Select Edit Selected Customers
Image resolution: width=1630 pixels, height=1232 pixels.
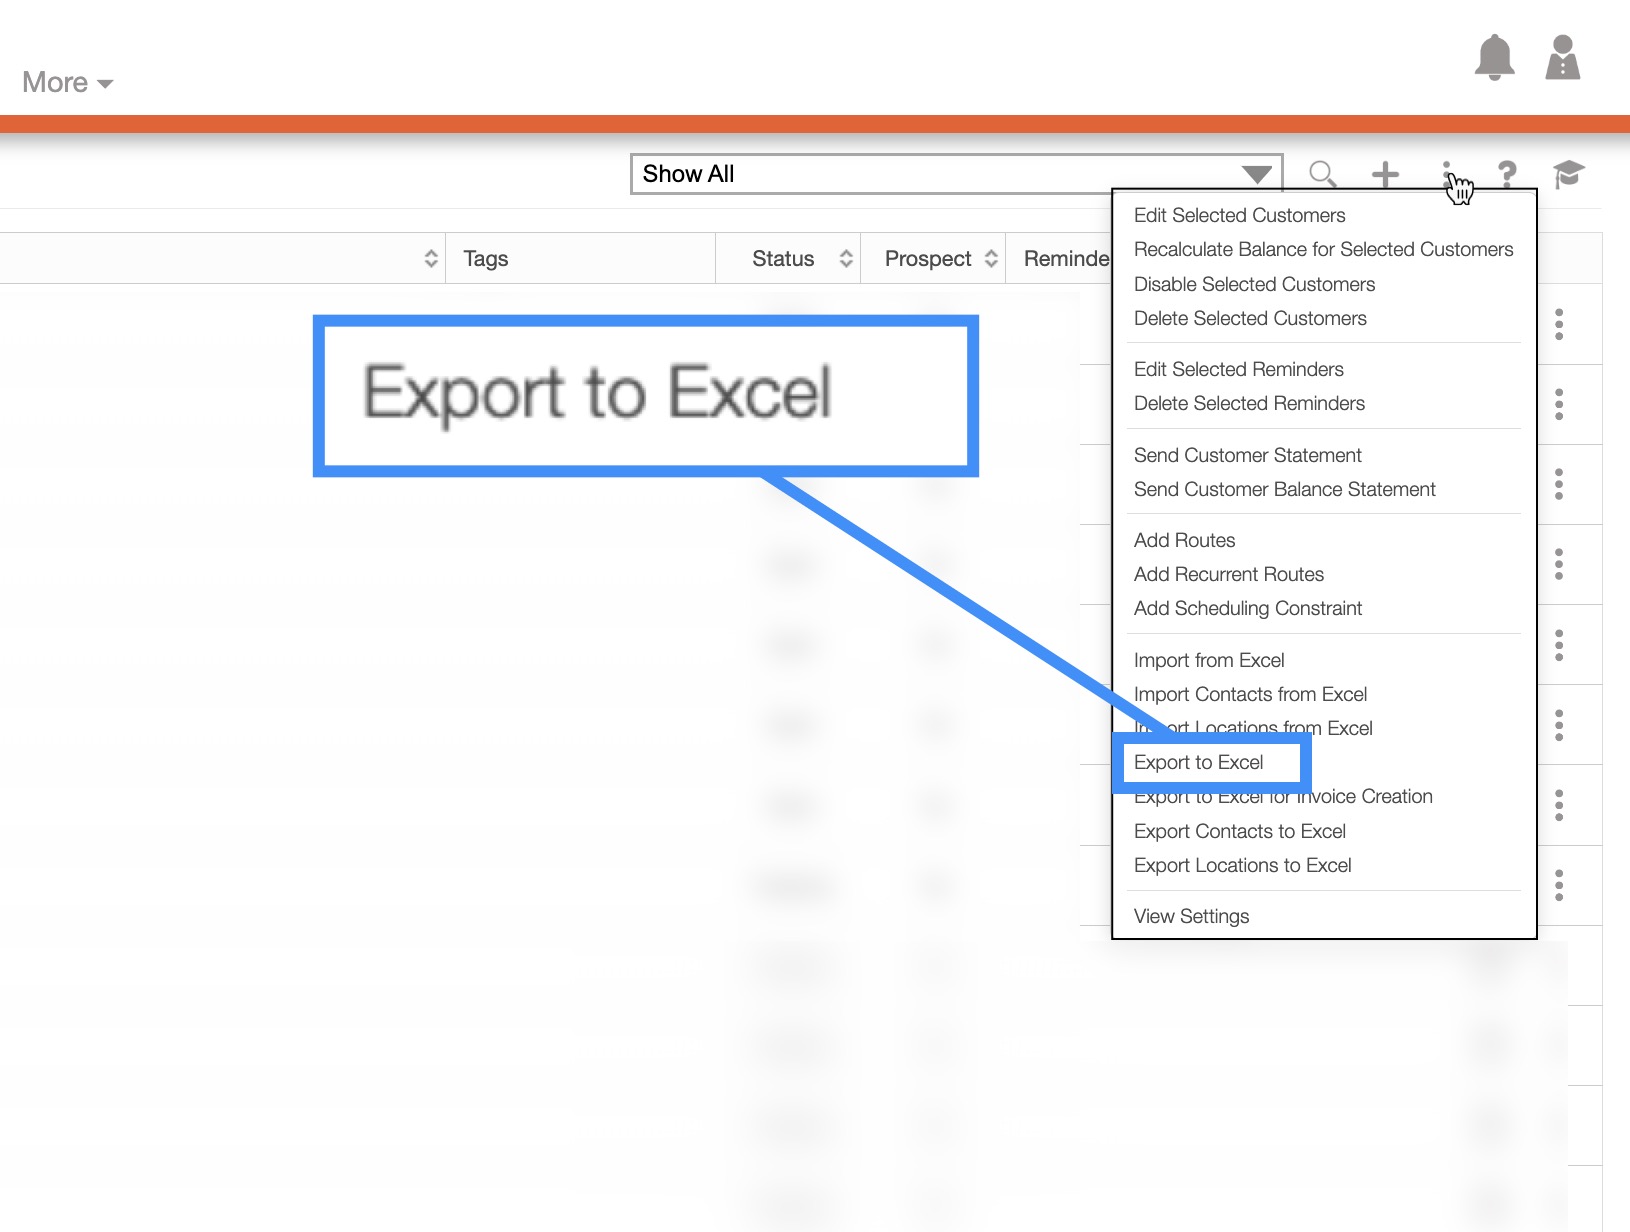tap(1239, 215)
